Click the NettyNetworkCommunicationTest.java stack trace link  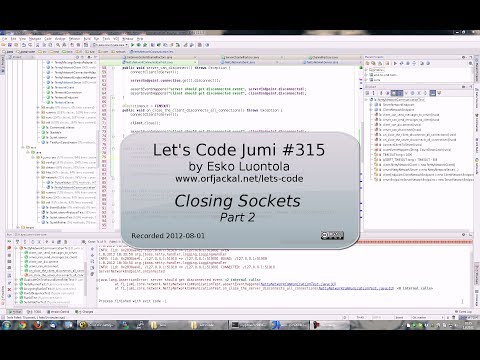298,284
